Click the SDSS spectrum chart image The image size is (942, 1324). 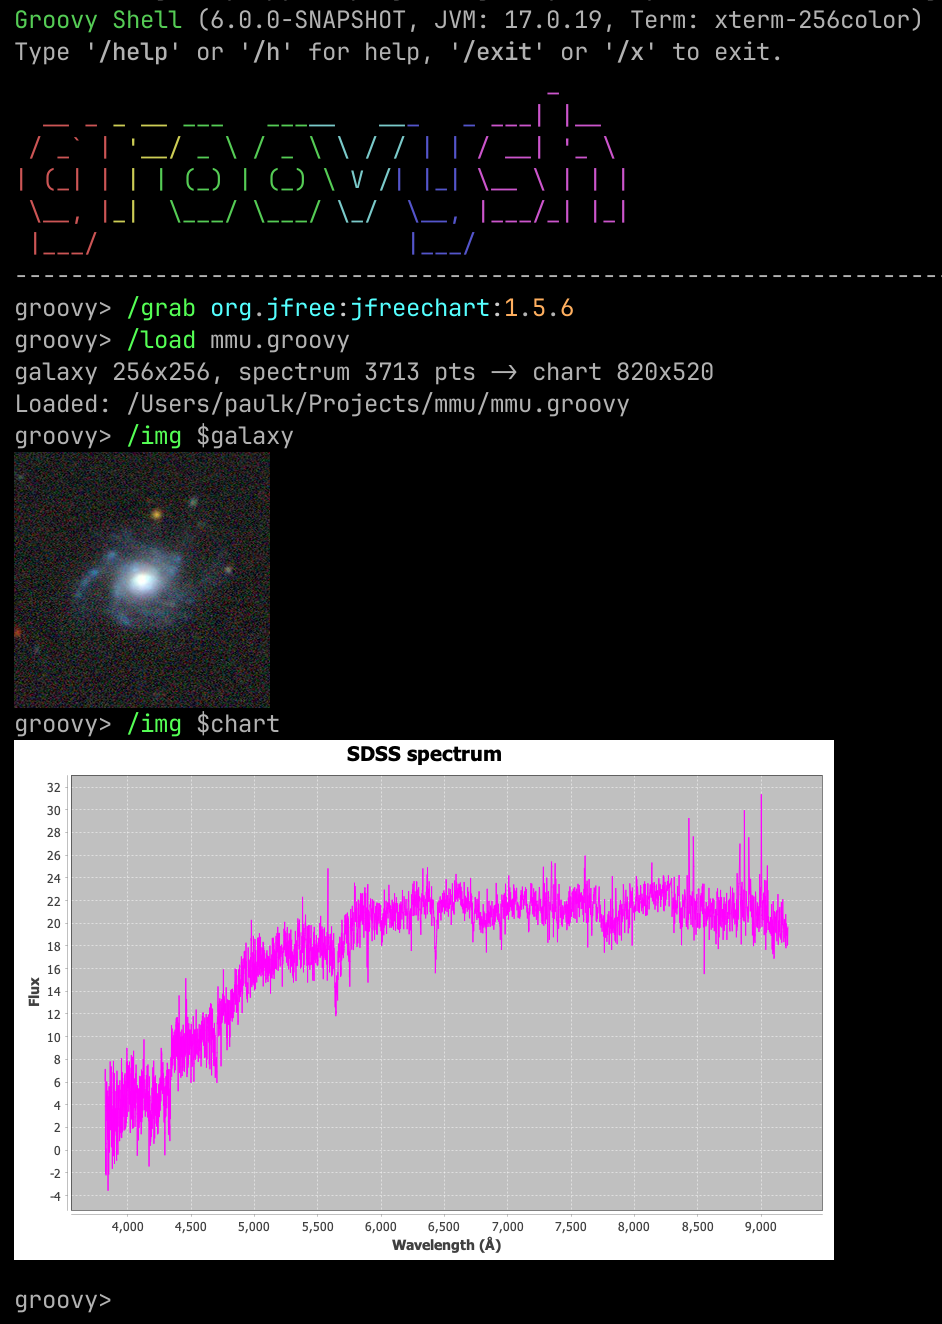coord(424,1000)
